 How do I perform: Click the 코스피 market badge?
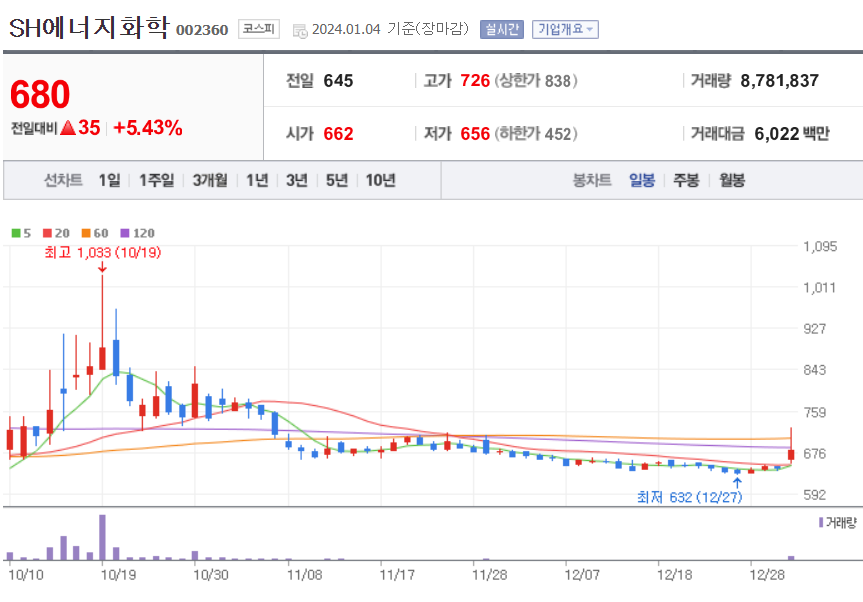coord(259,29)
